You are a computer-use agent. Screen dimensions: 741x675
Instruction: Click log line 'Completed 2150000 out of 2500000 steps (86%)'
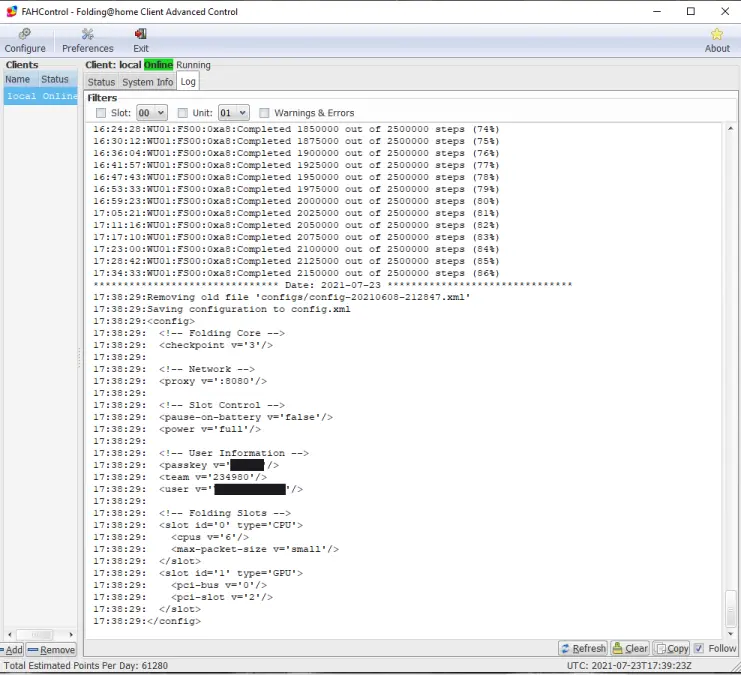point(296,273)
